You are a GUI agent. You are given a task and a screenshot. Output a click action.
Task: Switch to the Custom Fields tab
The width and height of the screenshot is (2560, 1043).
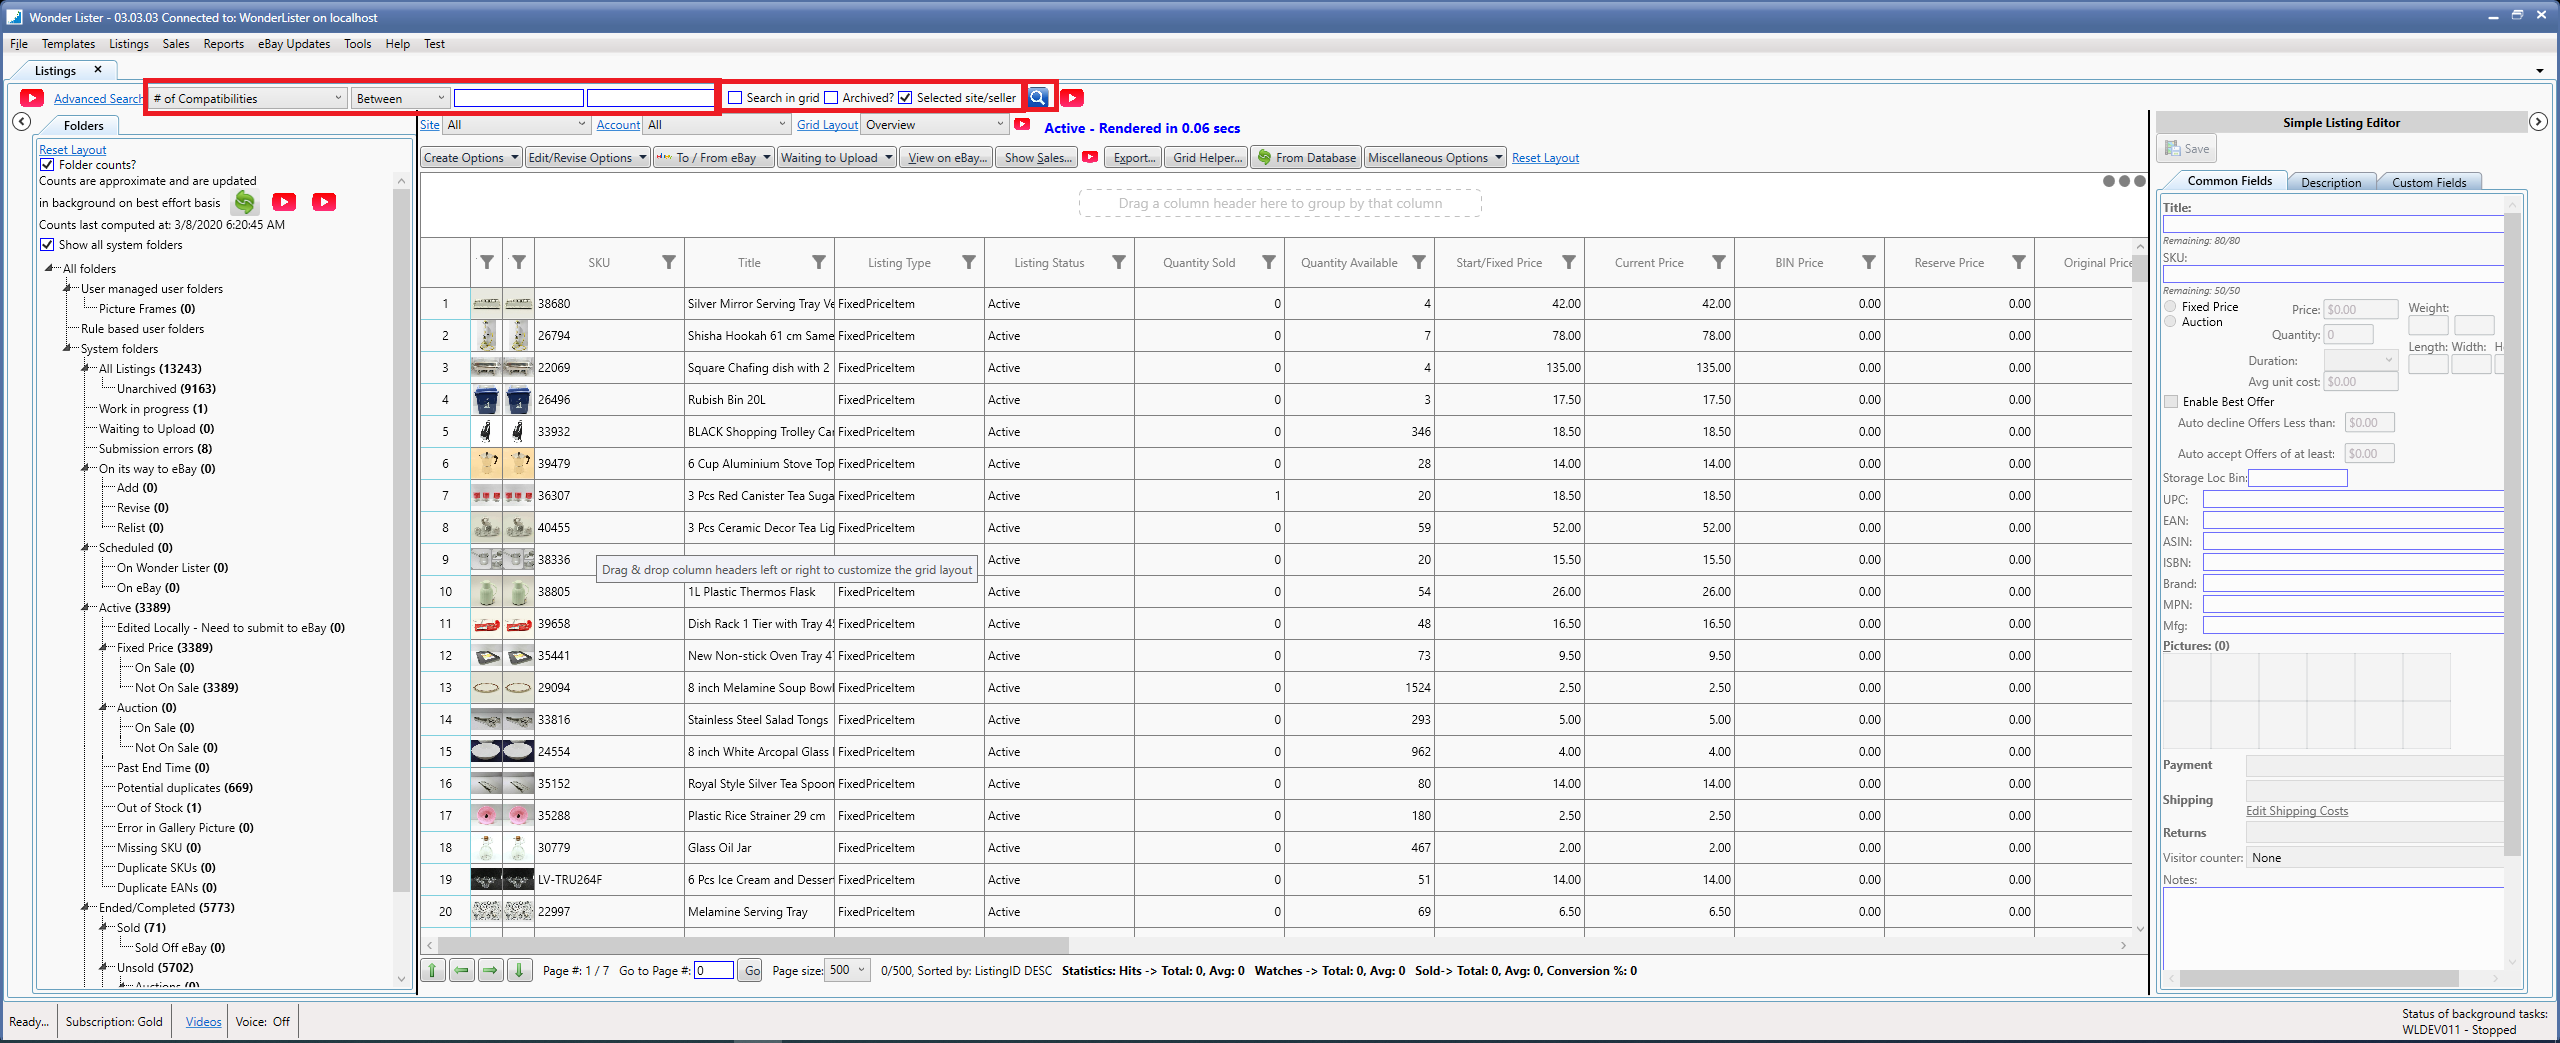(x=2428, y=182)
